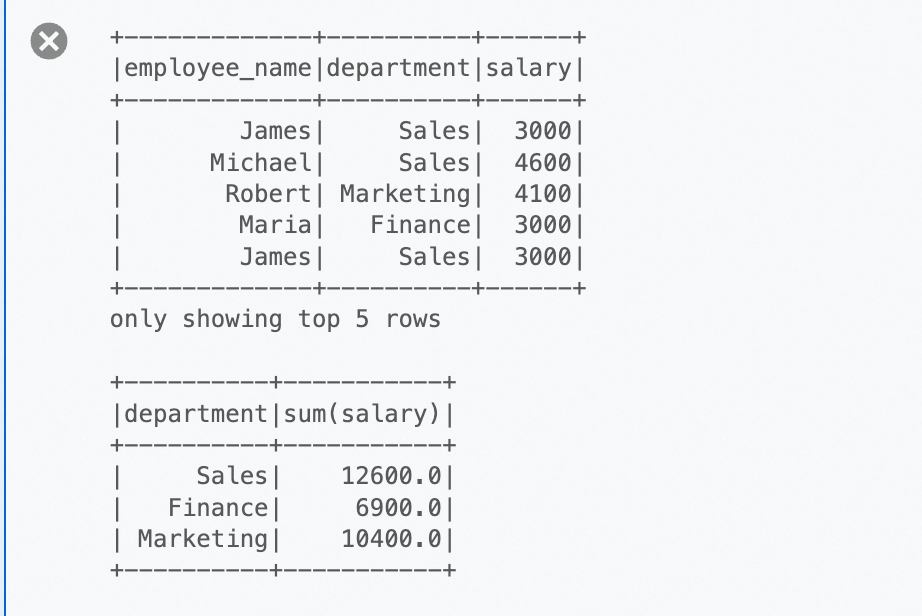The height and width of the screenshot is (616, 922).
Task: Click the Maria employee name cell
Action: point(275,225)
